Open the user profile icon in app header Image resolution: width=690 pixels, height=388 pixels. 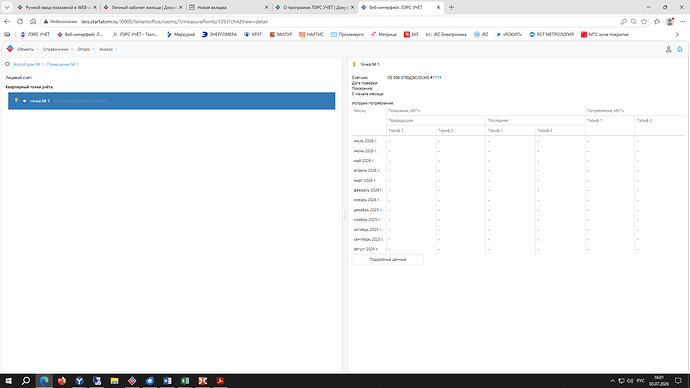pos(668,49)
